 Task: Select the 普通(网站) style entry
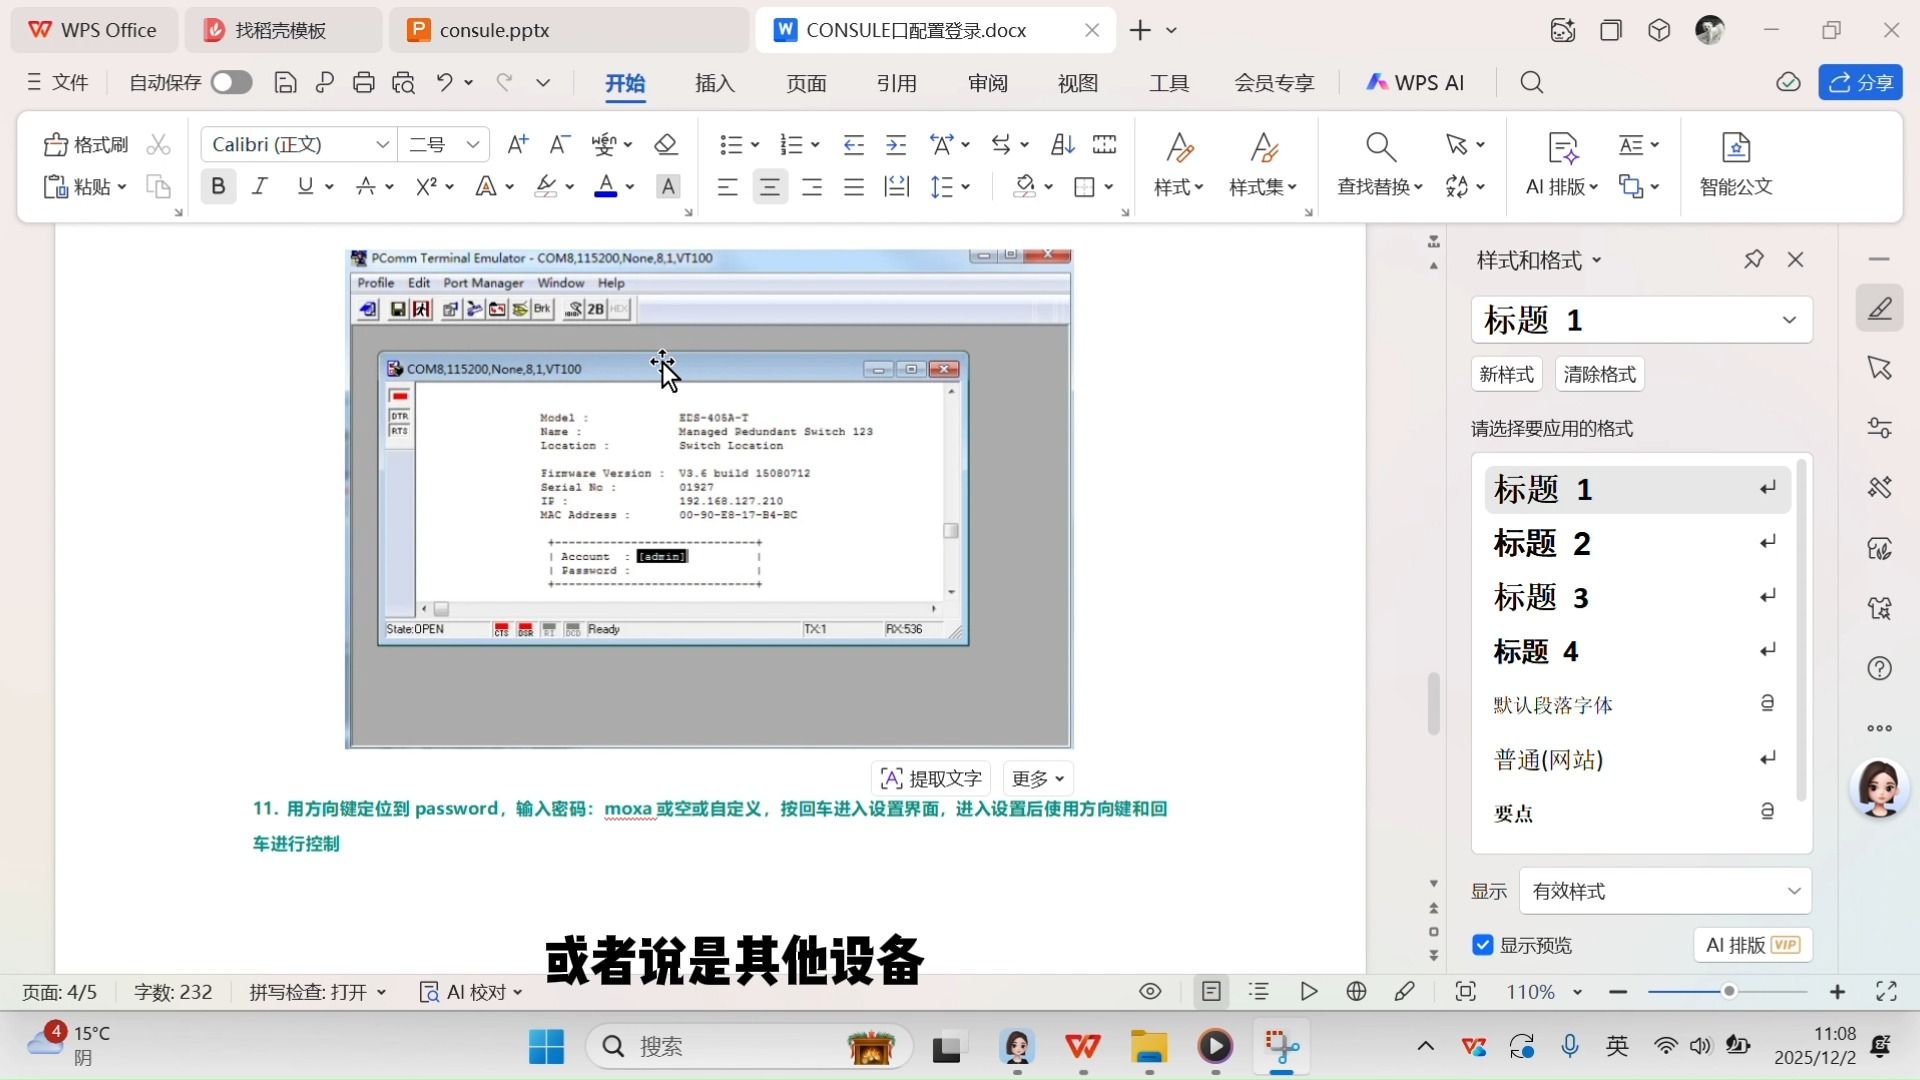click(1637, 760)
